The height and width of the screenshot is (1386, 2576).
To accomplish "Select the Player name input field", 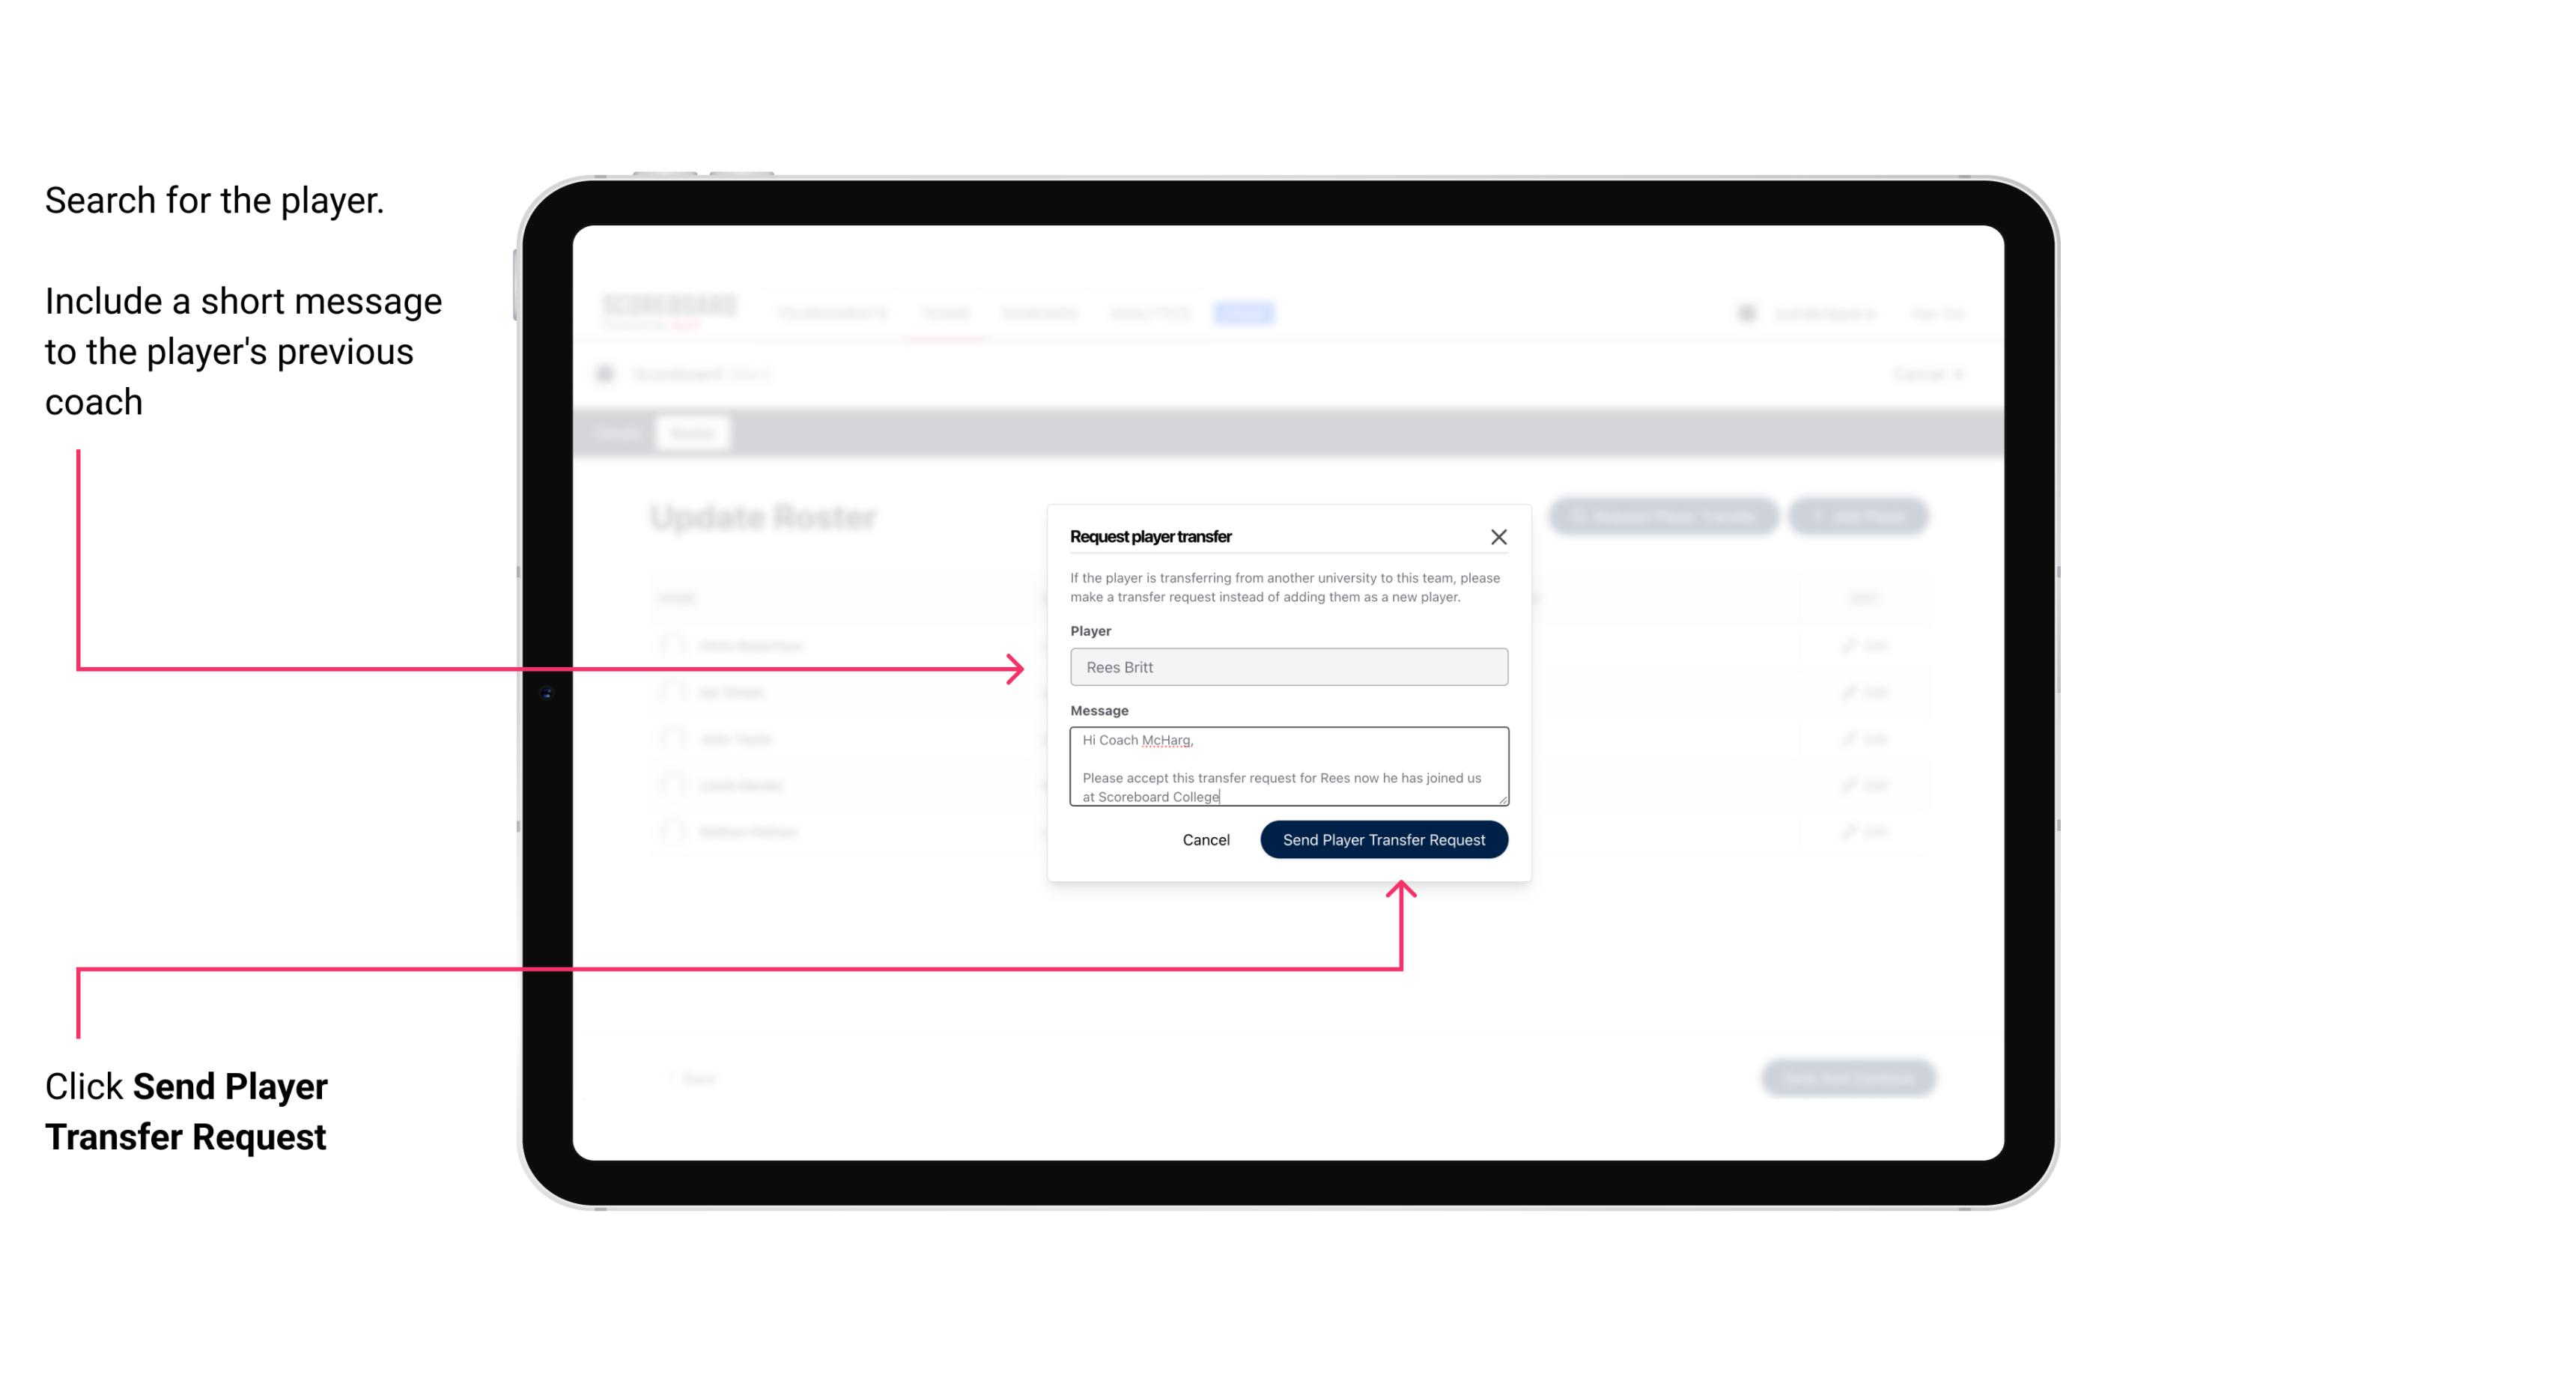I will [1286, 667].
